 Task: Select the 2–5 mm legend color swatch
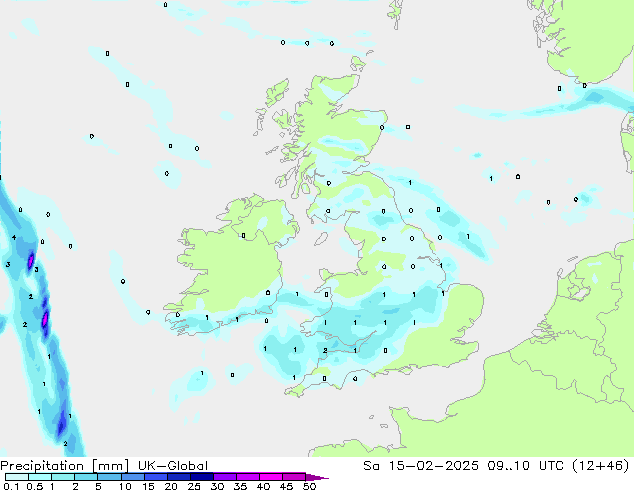pos(86,477)
